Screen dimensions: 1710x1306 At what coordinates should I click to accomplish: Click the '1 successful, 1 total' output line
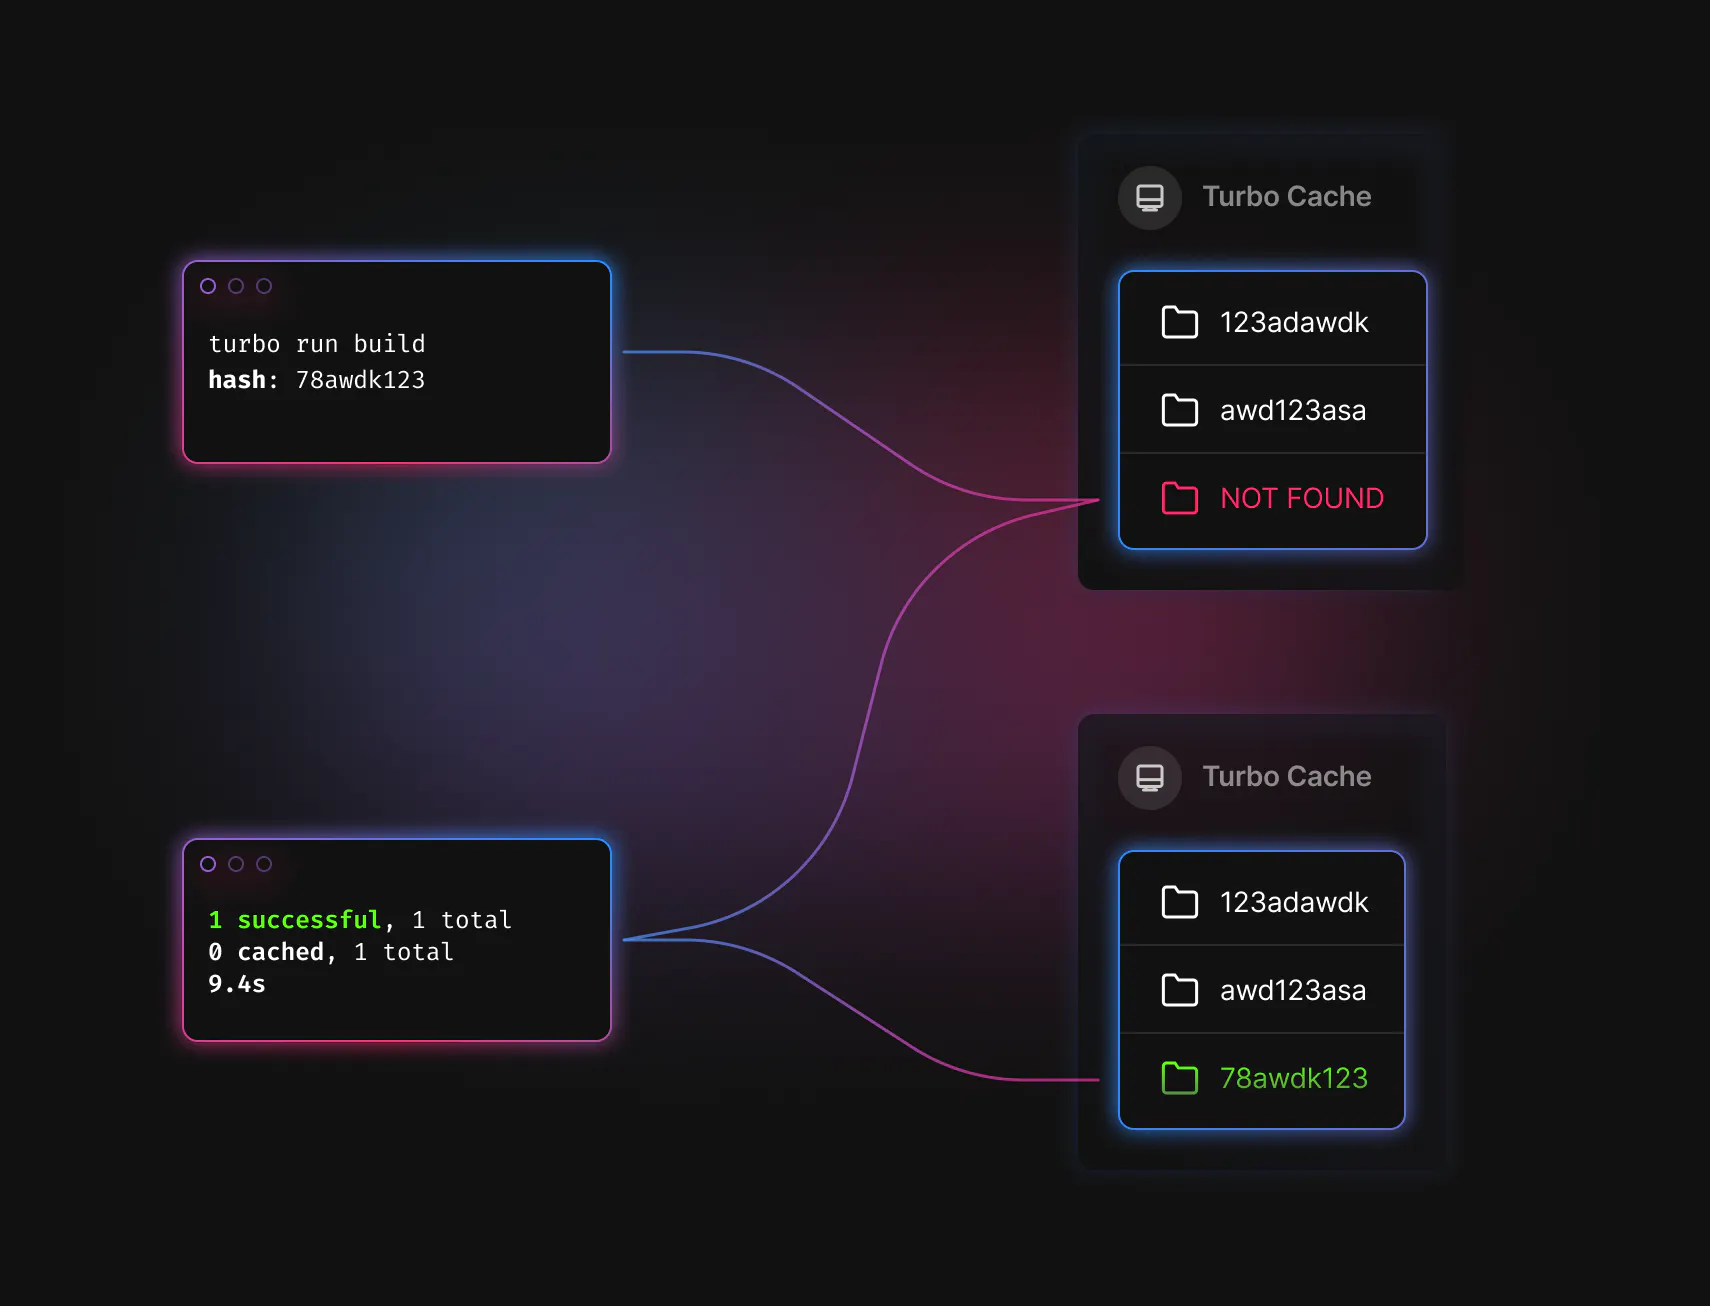tap(360, 920)
